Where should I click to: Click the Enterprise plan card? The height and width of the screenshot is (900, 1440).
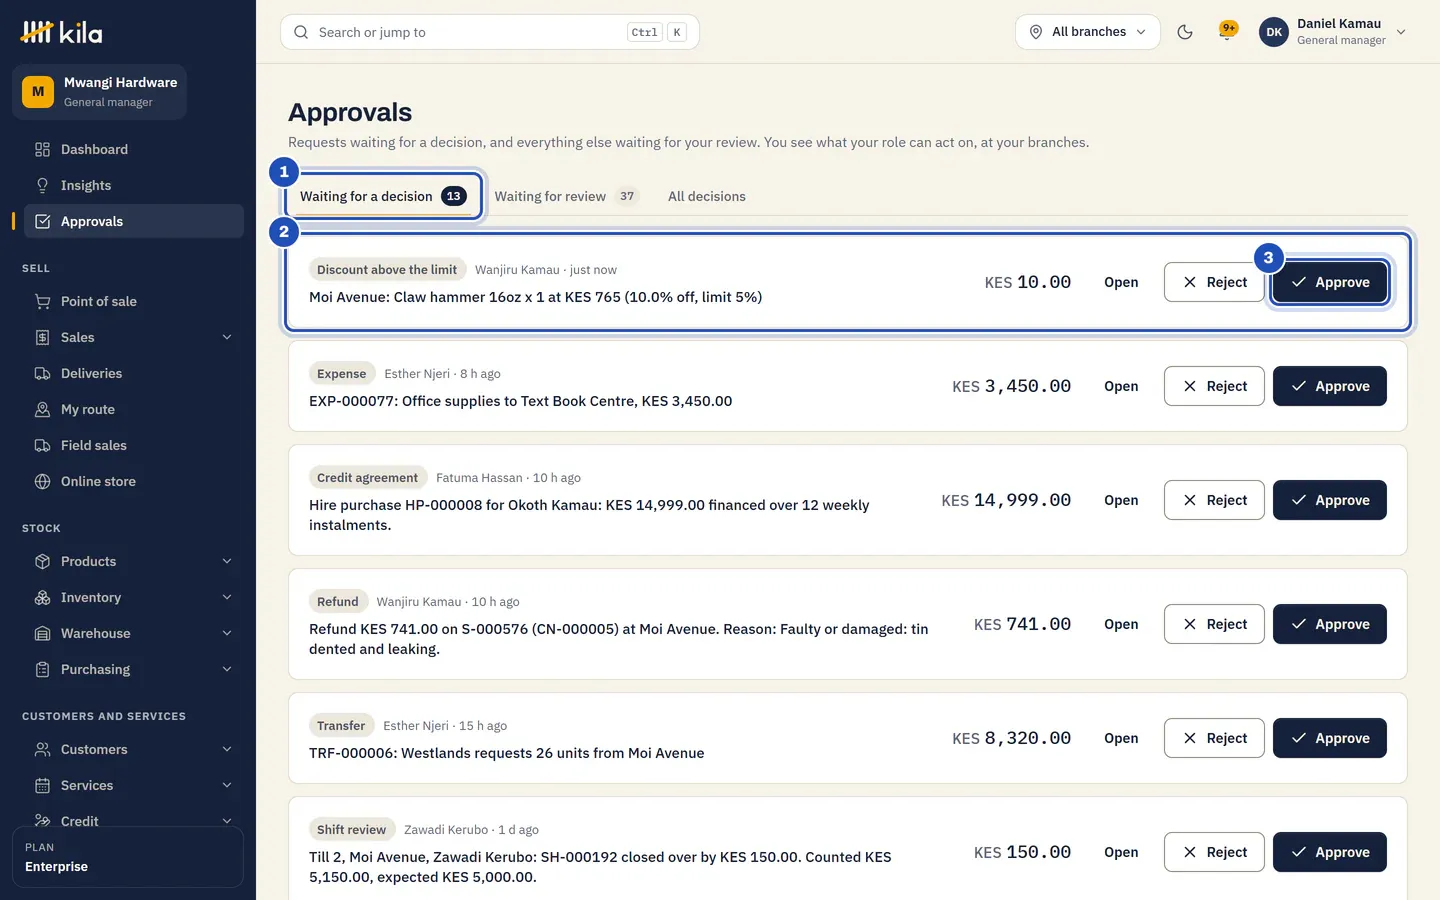pyautogui.click(x=128, y=857)
